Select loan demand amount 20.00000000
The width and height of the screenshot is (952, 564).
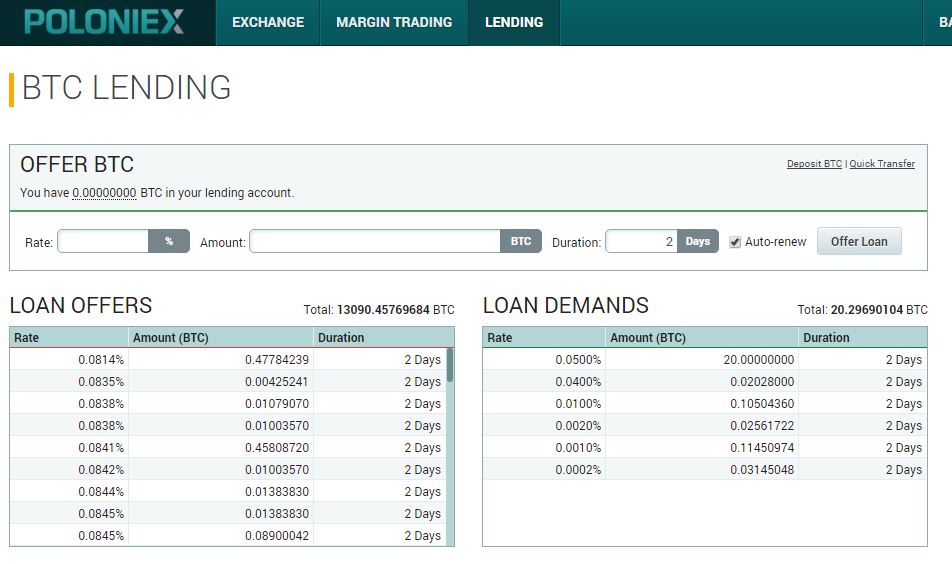[758, 359]
